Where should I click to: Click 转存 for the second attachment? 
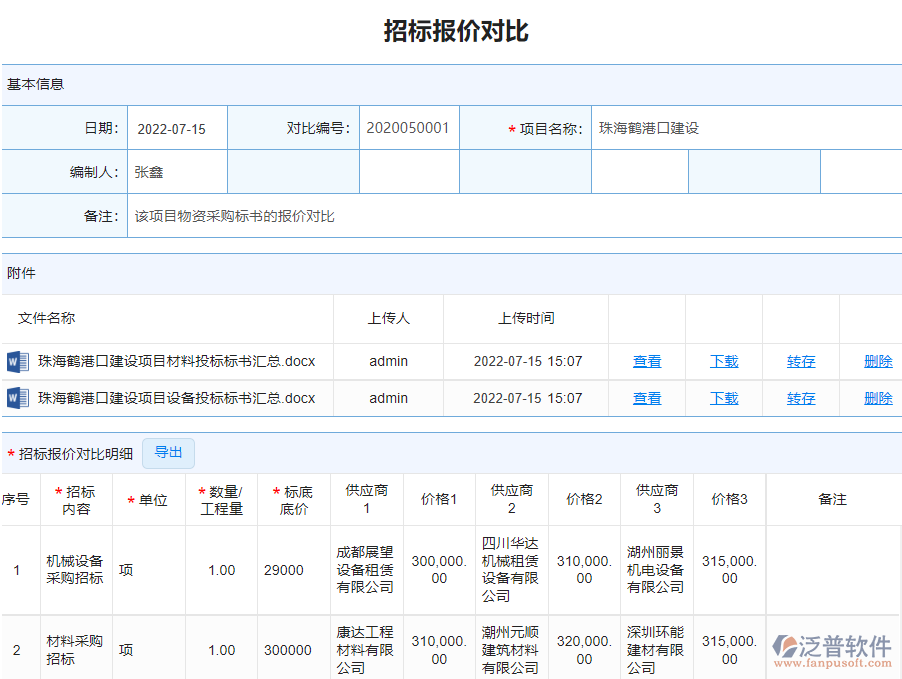point(800,398)
